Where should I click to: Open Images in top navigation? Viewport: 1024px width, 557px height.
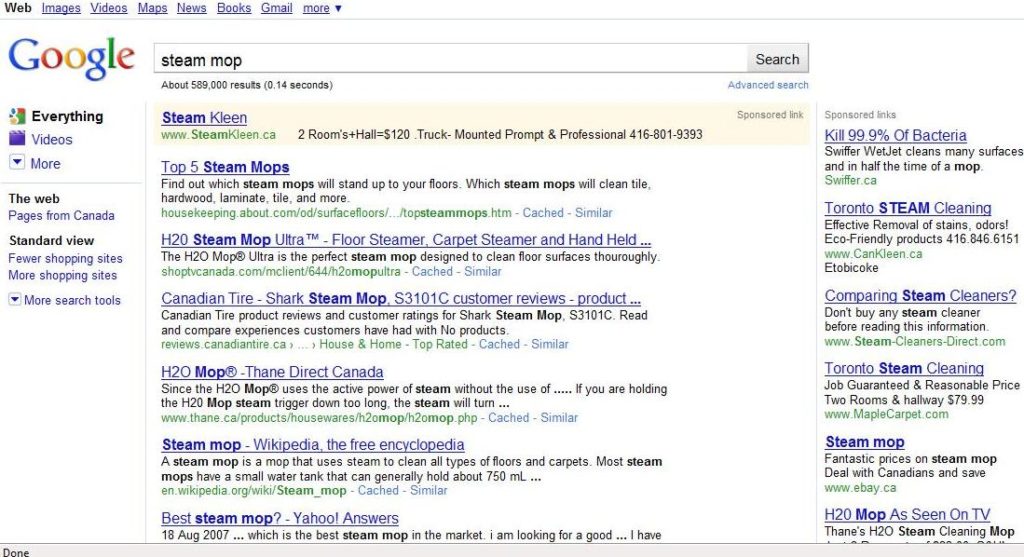point(61,8)
